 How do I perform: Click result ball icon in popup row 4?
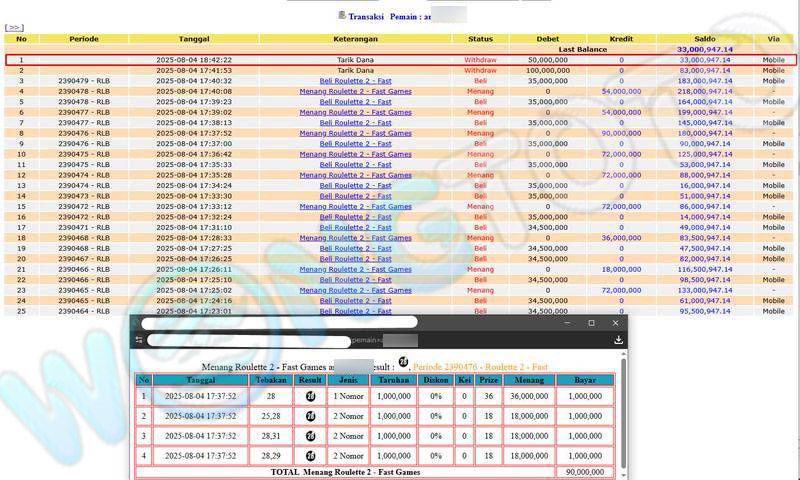(x=310, y=456)
